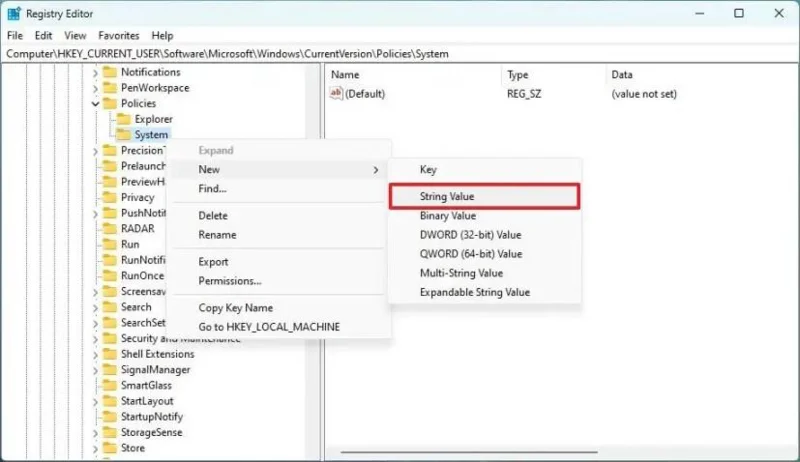The height and width of the screenshot is (462, 800).
Task: Click the SignalManager folder icon
Action: pyautogui.click(x=110, y=370)
